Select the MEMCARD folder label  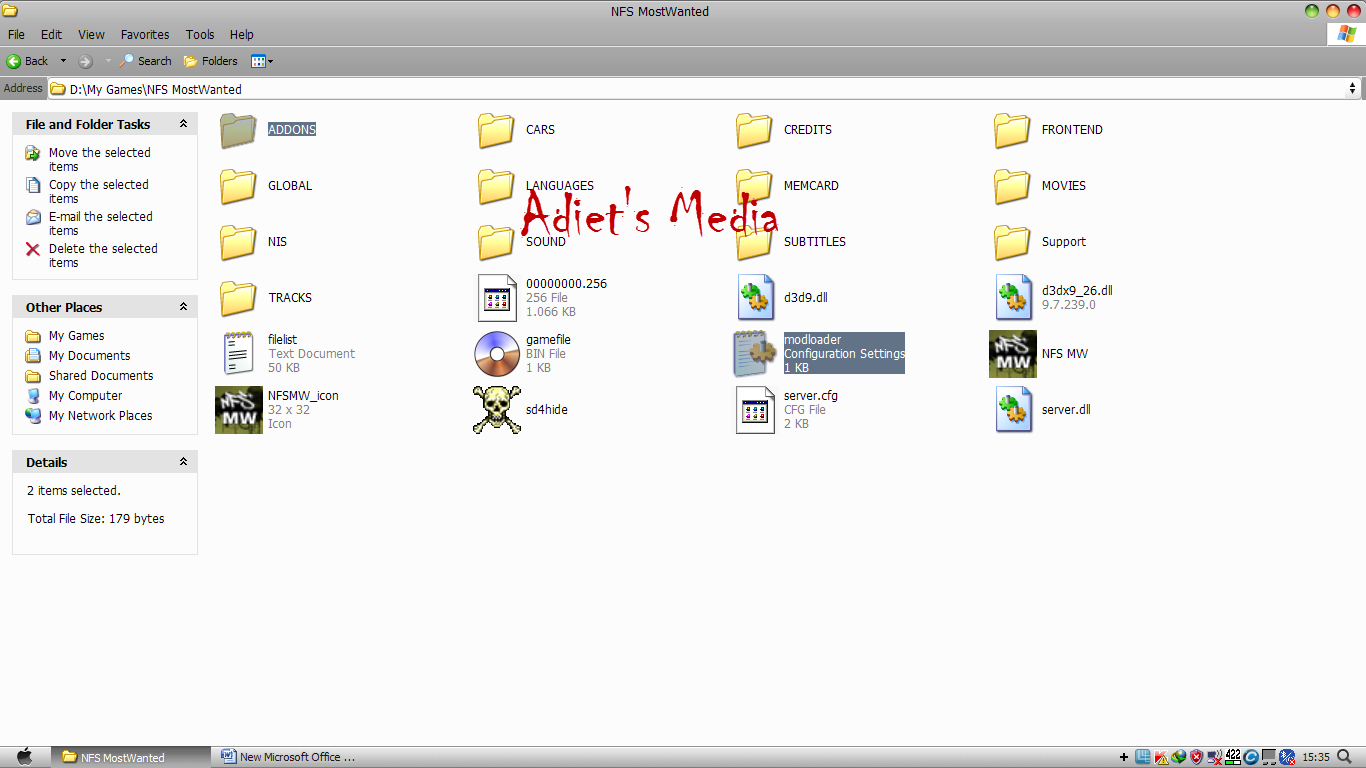811,186
